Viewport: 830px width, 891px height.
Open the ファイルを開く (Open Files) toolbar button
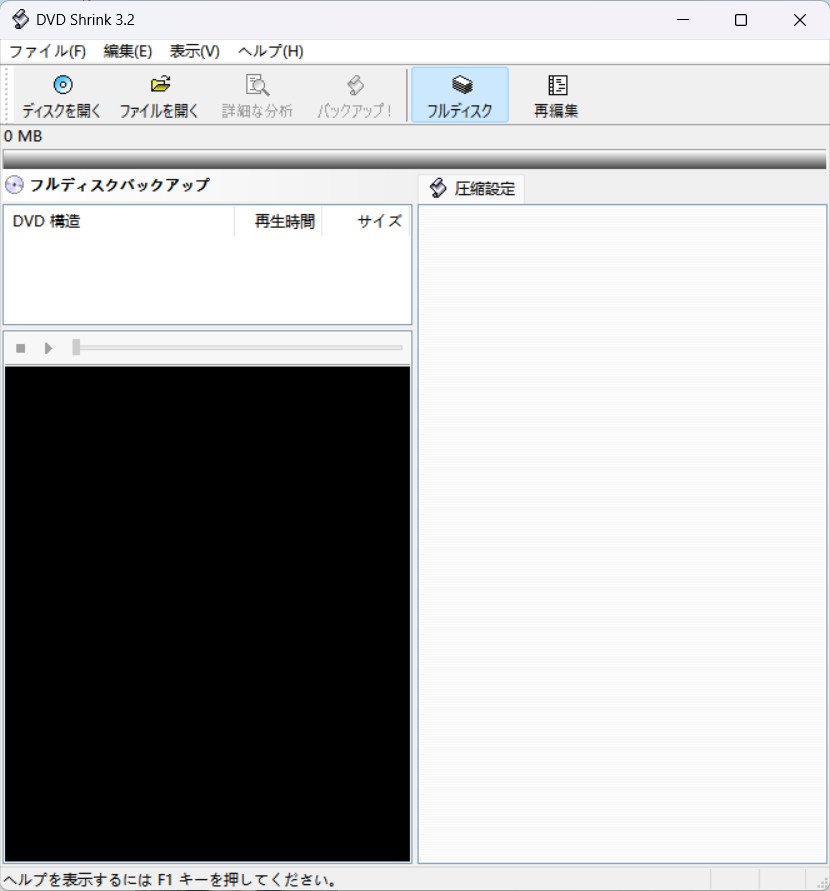click(160, 95)
